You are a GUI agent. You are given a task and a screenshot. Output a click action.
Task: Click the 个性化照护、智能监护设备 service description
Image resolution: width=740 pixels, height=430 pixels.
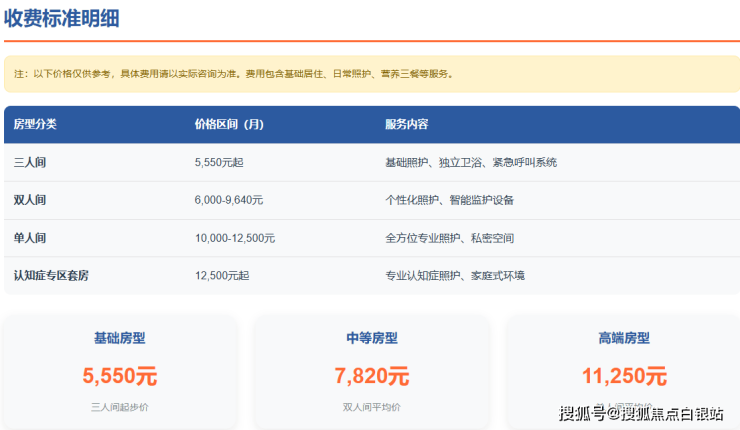[x=448, y=200]
